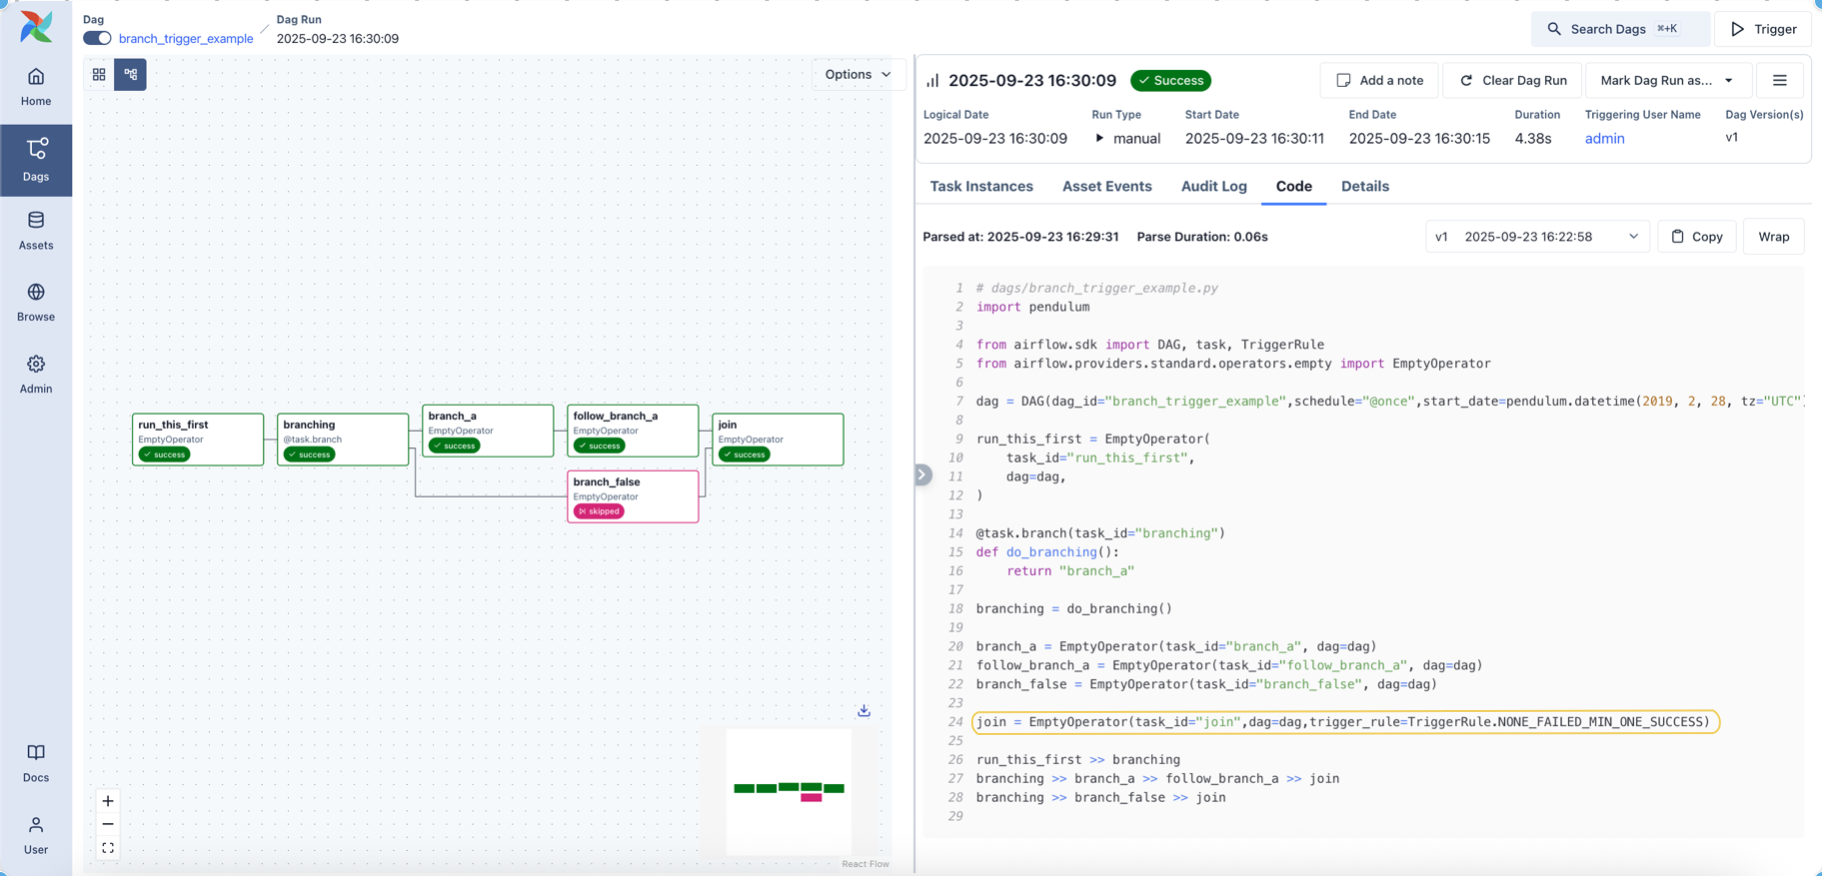Click the Airflow logo icon

[x=36, y=27]
